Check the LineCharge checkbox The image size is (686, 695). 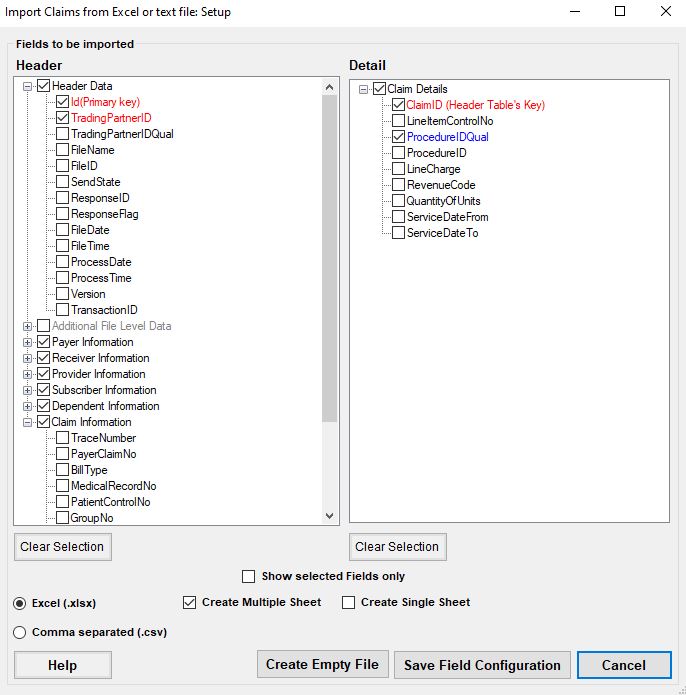pos(398,168)
